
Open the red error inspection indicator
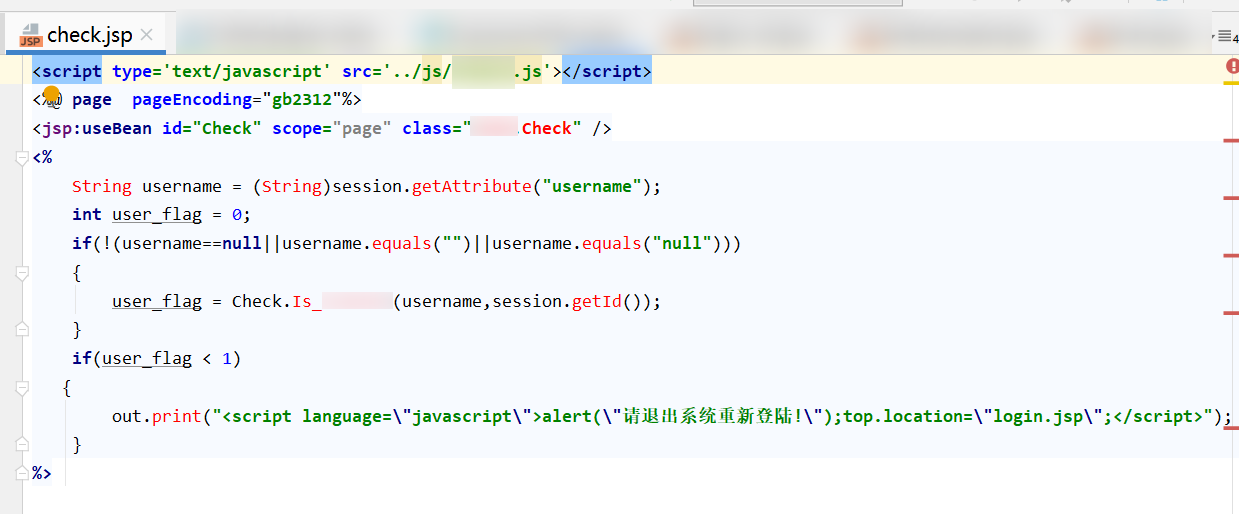[1231, 66]
